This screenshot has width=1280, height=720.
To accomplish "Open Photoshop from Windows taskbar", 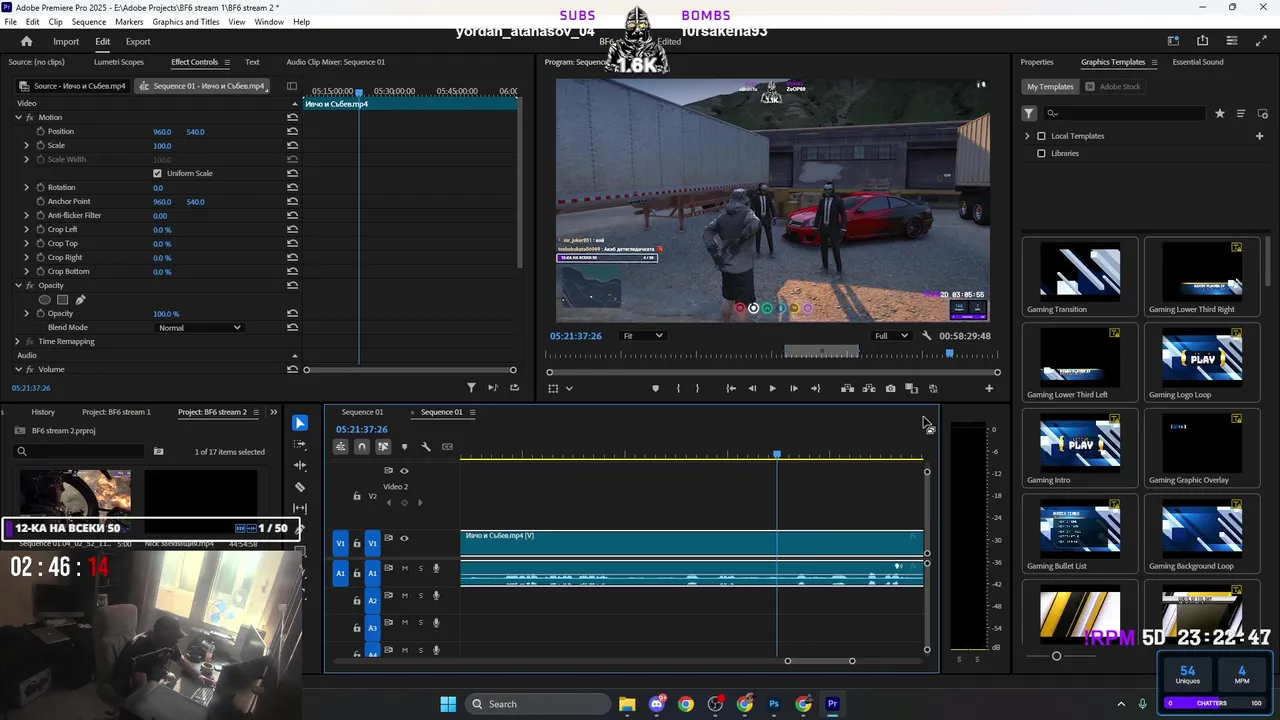I will coord(774,704).
